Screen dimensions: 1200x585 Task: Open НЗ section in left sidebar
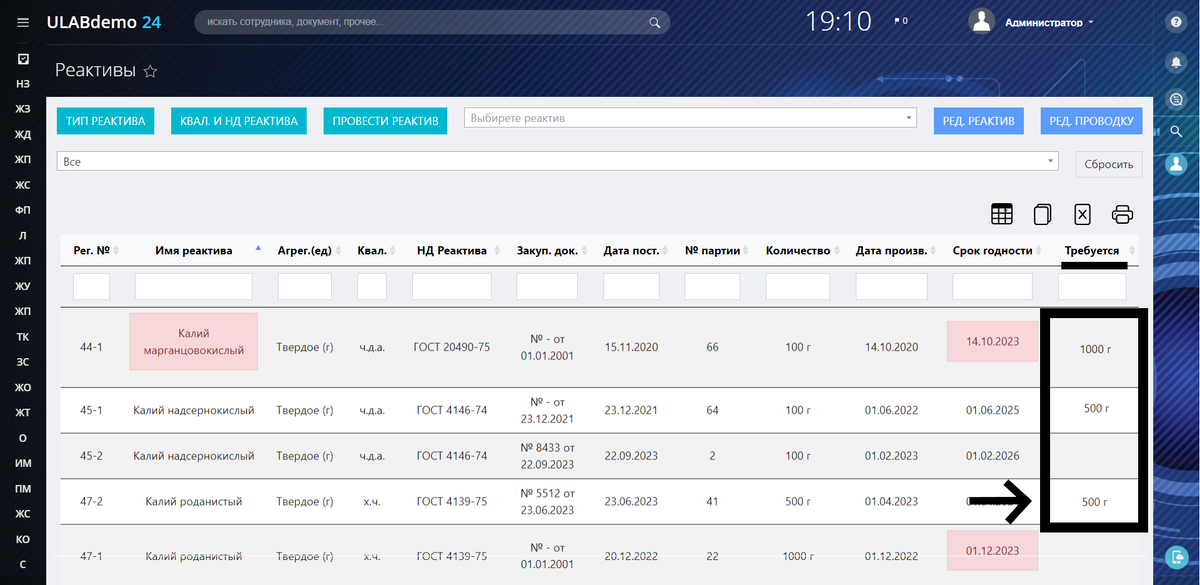click(x=23, y=83)
